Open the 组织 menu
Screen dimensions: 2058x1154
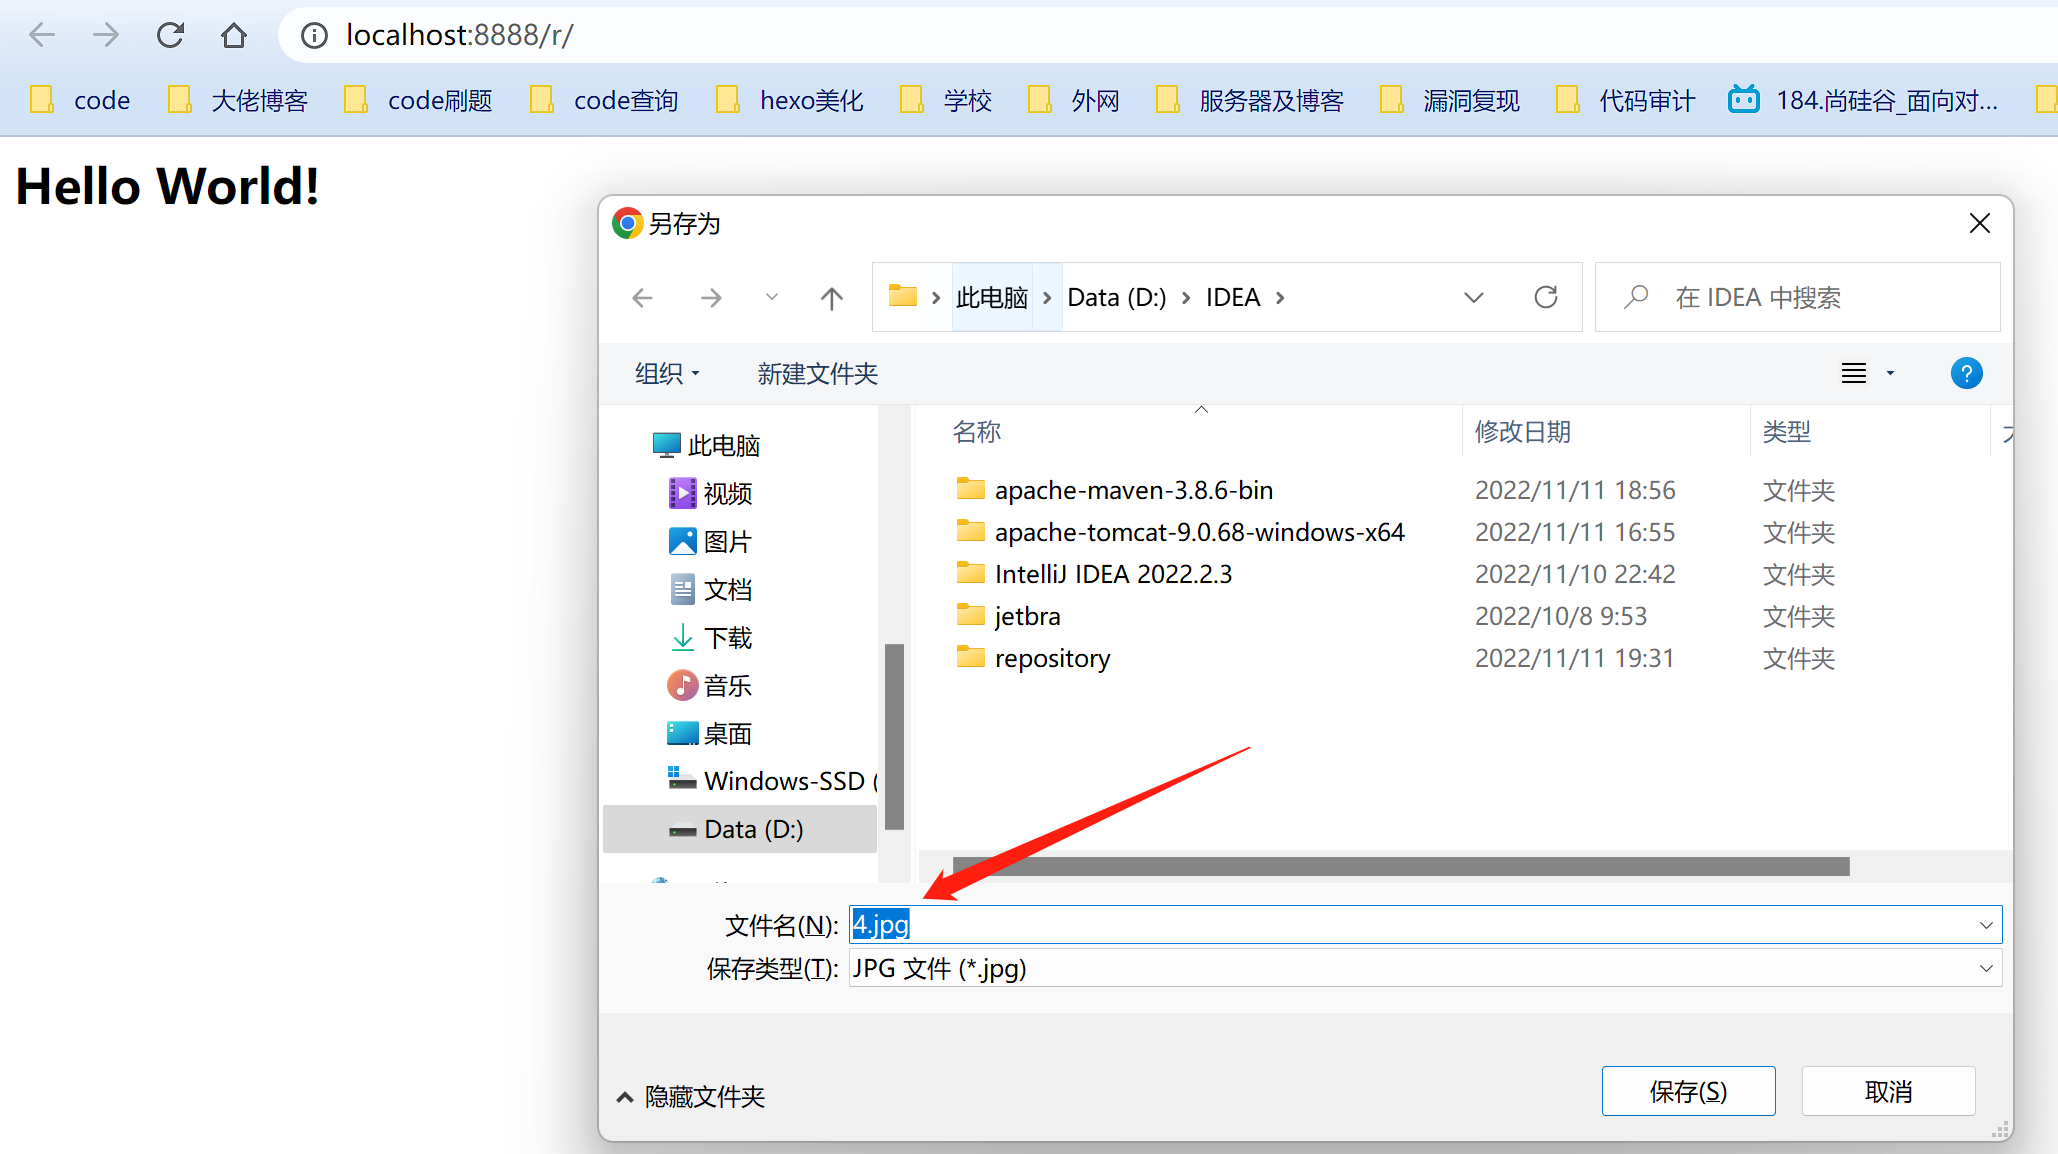[667, 374]
